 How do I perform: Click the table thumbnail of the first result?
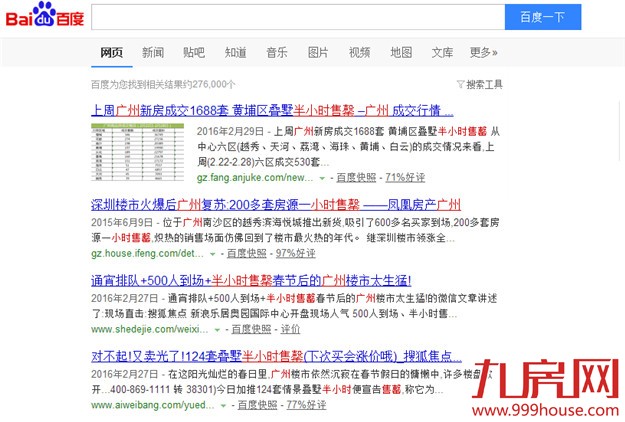tap(138, 152)
